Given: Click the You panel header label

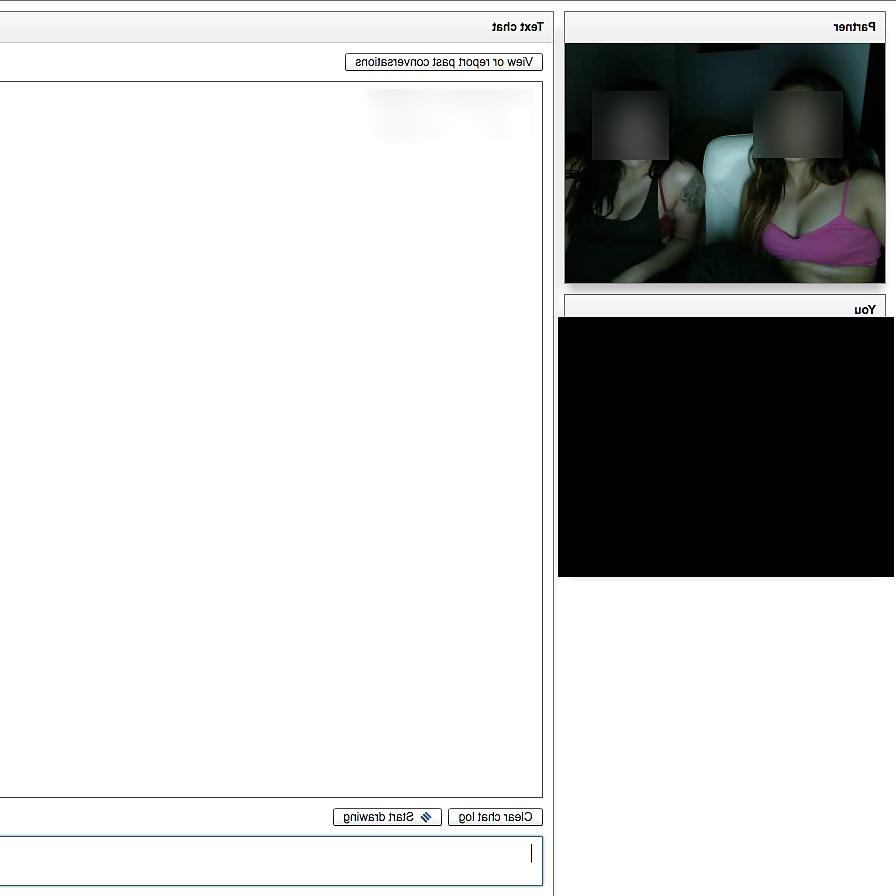Looking at the screenshot, I should coord(865,310).
